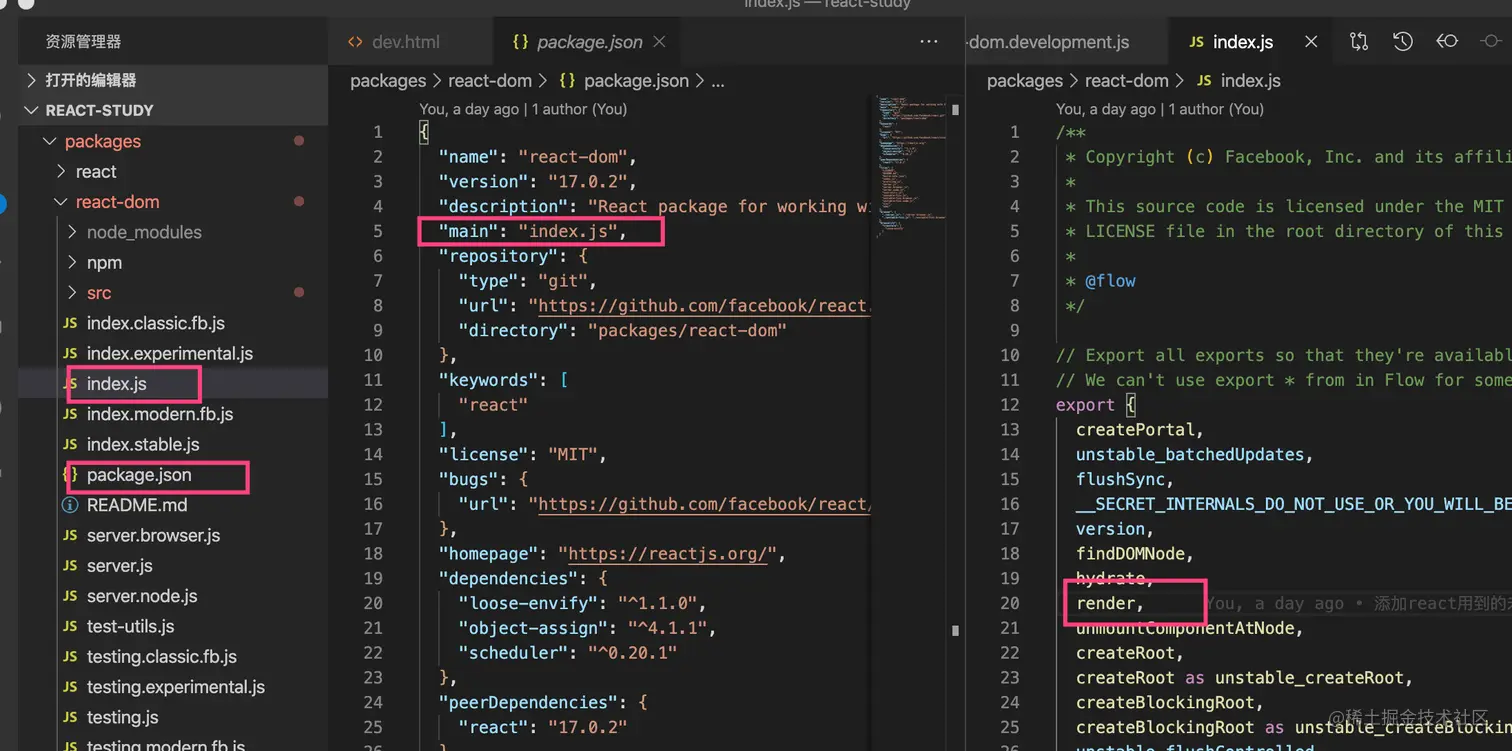Click the "scheduler": "^0.20.1" dependency line
Screen dimensions: 1512x751
[x=567, y=653]
